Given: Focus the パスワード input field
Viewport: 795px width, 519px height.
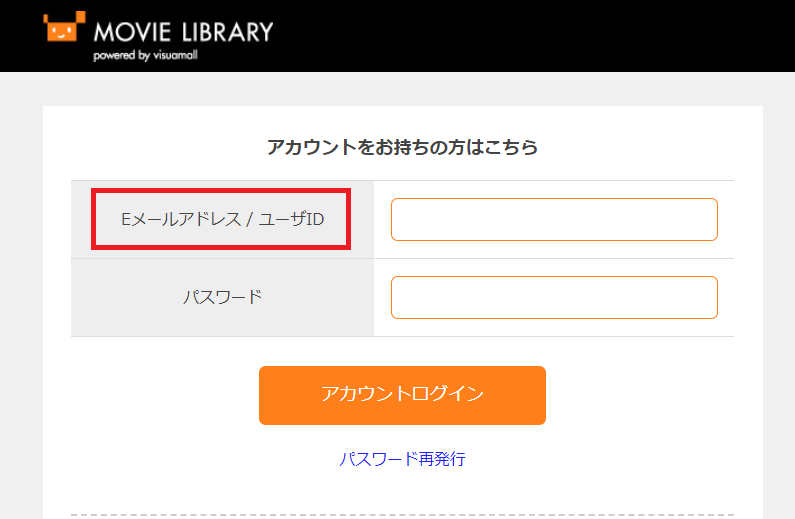Looking at the screenshot, I should [x=554, y=298].
